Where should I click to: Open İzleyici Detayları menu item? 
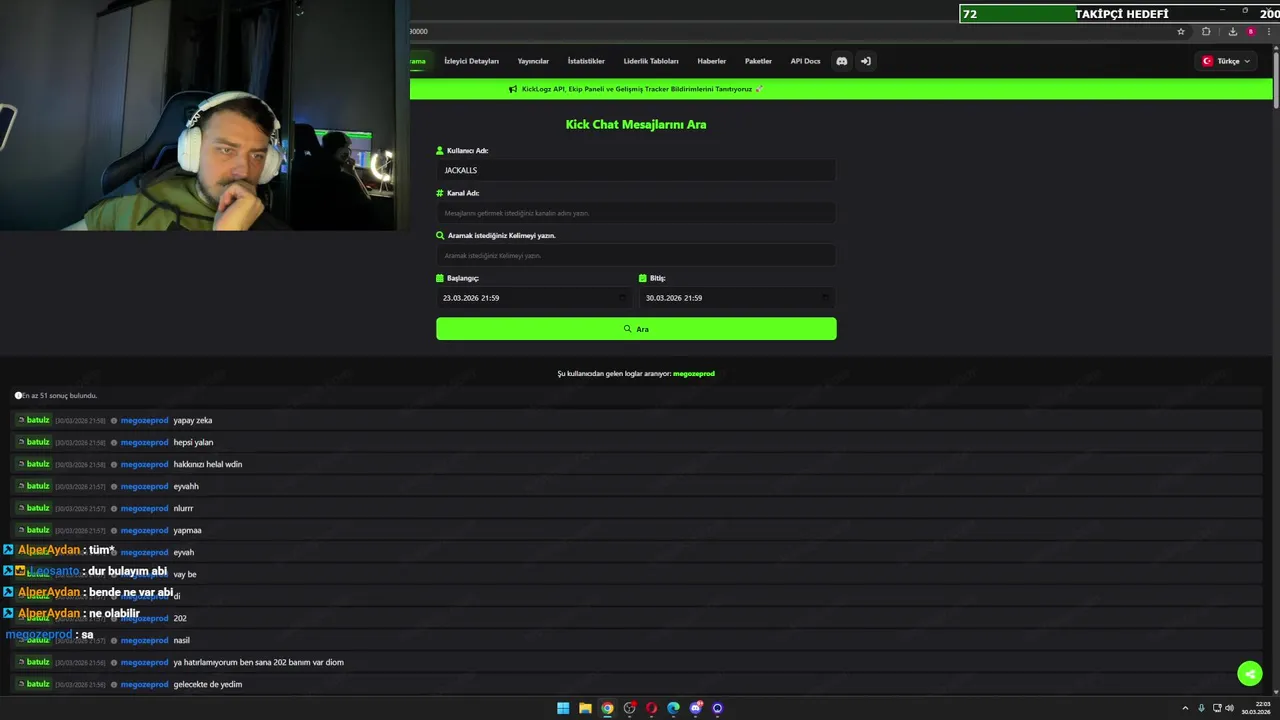click(471, 61)
